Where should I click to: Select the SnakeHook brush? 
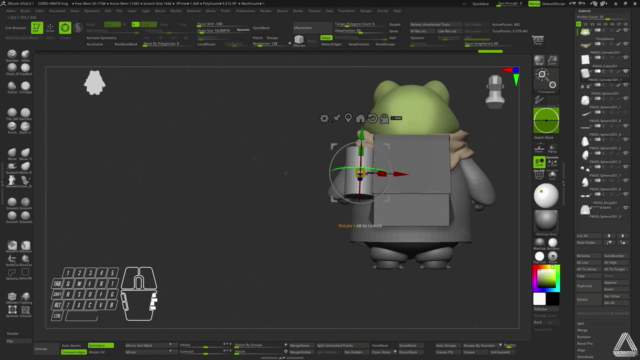[12, 167]
